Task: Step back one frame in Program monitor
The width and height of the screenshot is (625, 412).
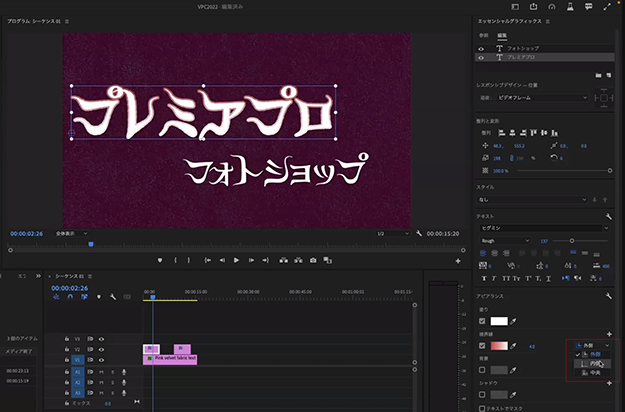Action: (222, 260)
